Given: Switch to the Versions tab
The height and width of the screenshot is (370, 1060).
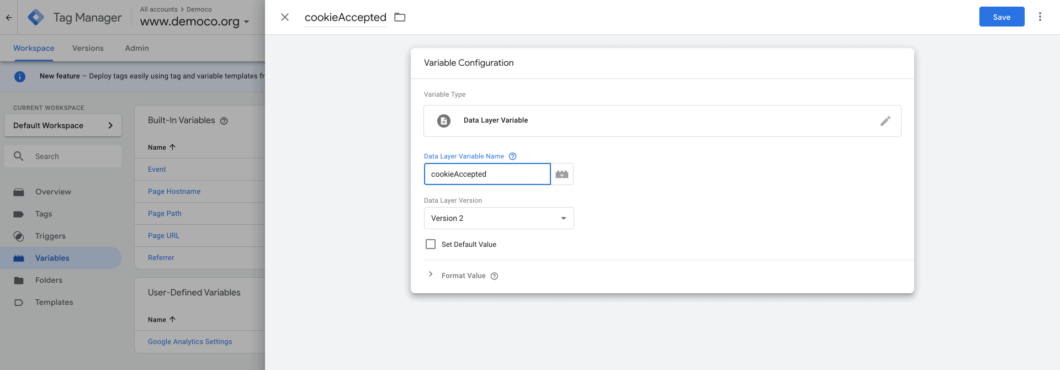Looking at the screenshot, I should [88, 48].
